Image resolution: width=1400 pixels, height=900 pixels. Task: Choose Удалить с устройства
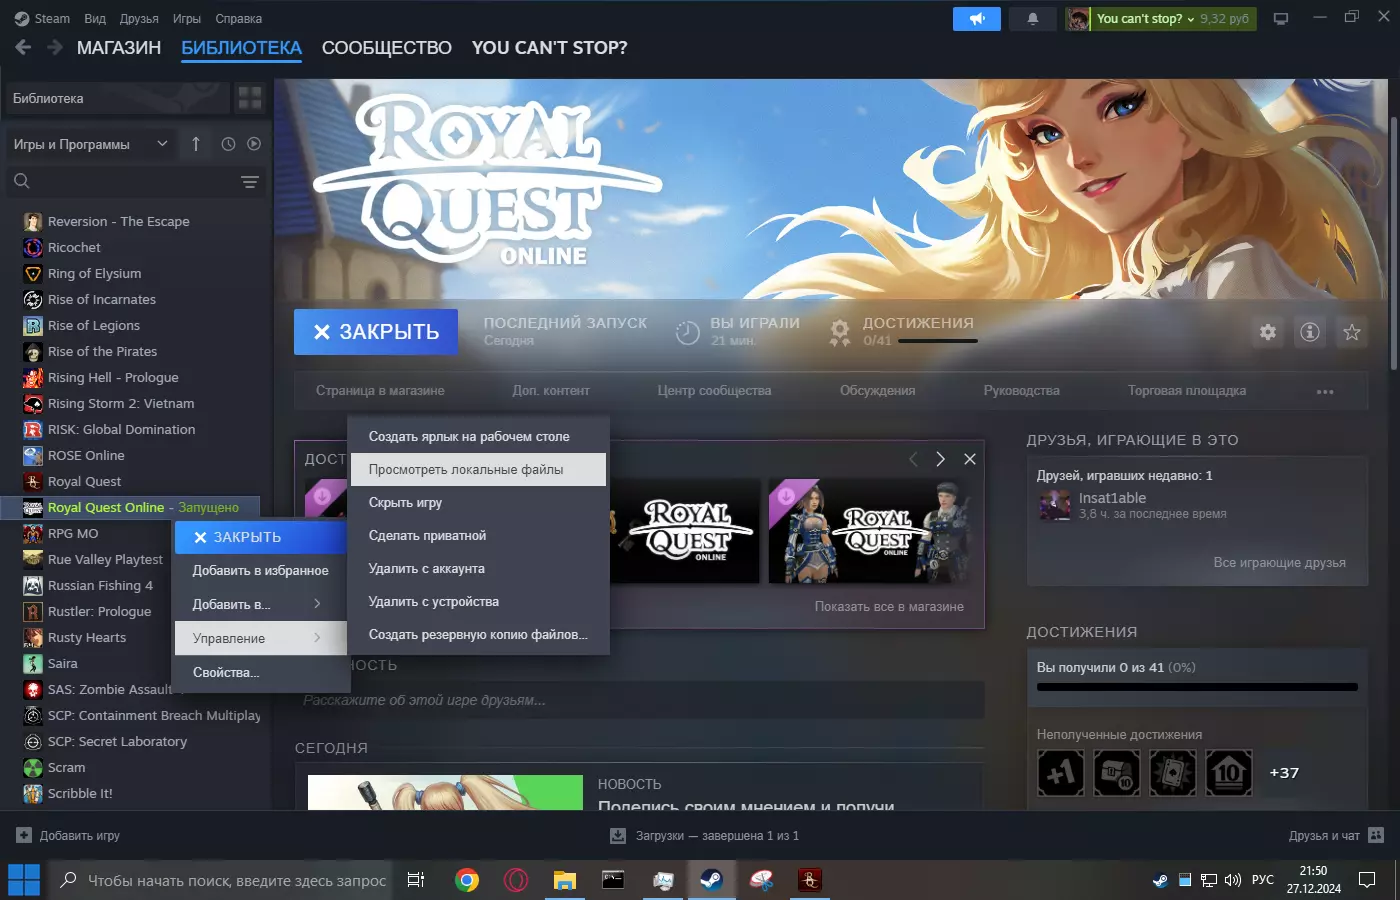tap(478, 601)
